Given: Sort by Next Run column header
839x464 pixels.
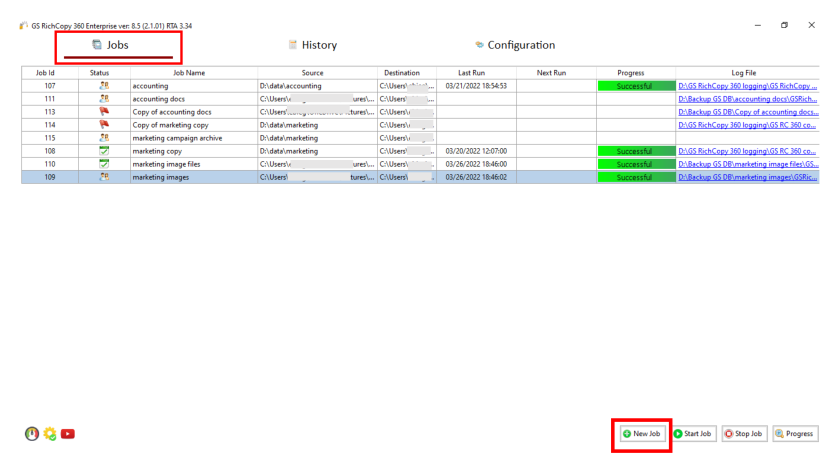Looking at the screenshot, I should coord(556,73).
